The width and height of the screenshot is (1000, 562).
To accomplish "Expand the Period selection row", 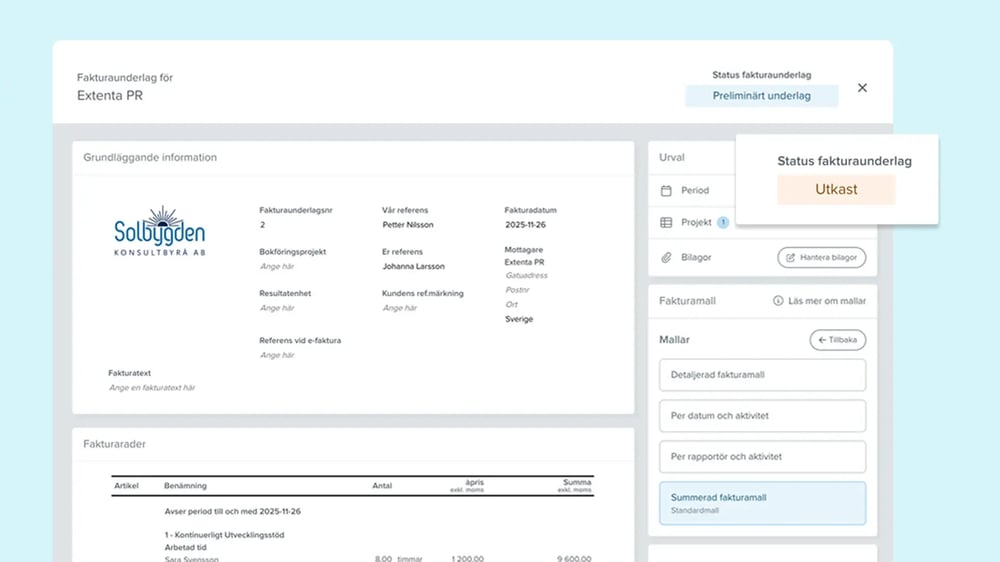I will click(x=695, y=190).
